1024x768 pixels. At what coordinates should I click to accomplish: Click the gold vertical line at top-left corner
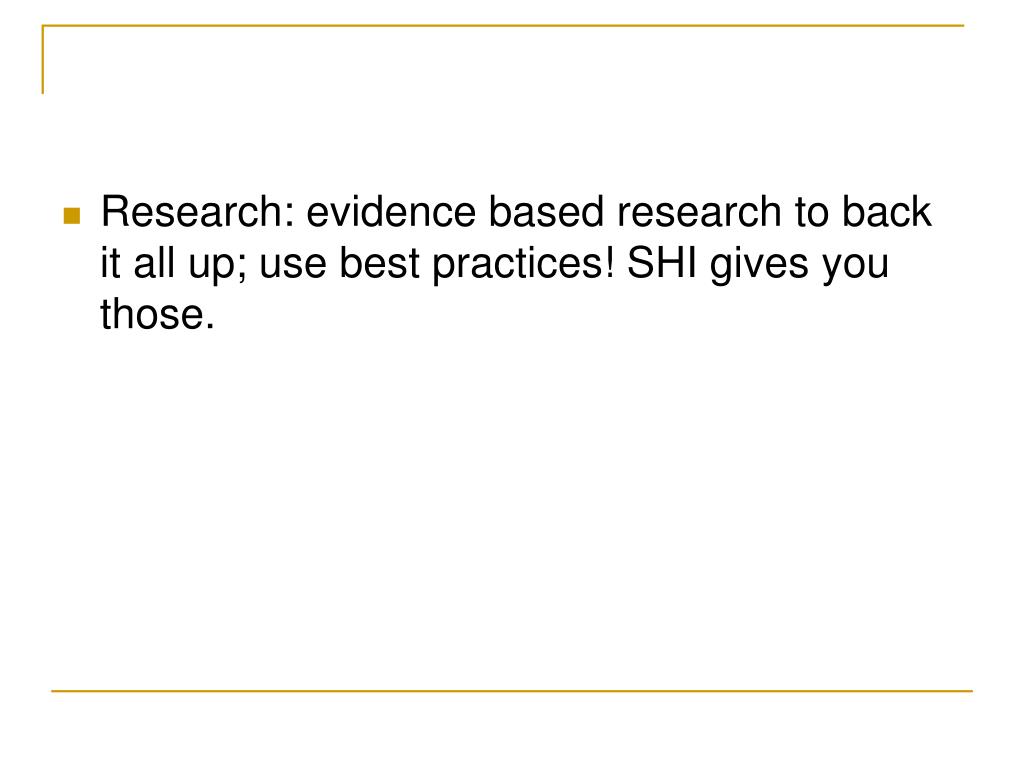(42, 59)
